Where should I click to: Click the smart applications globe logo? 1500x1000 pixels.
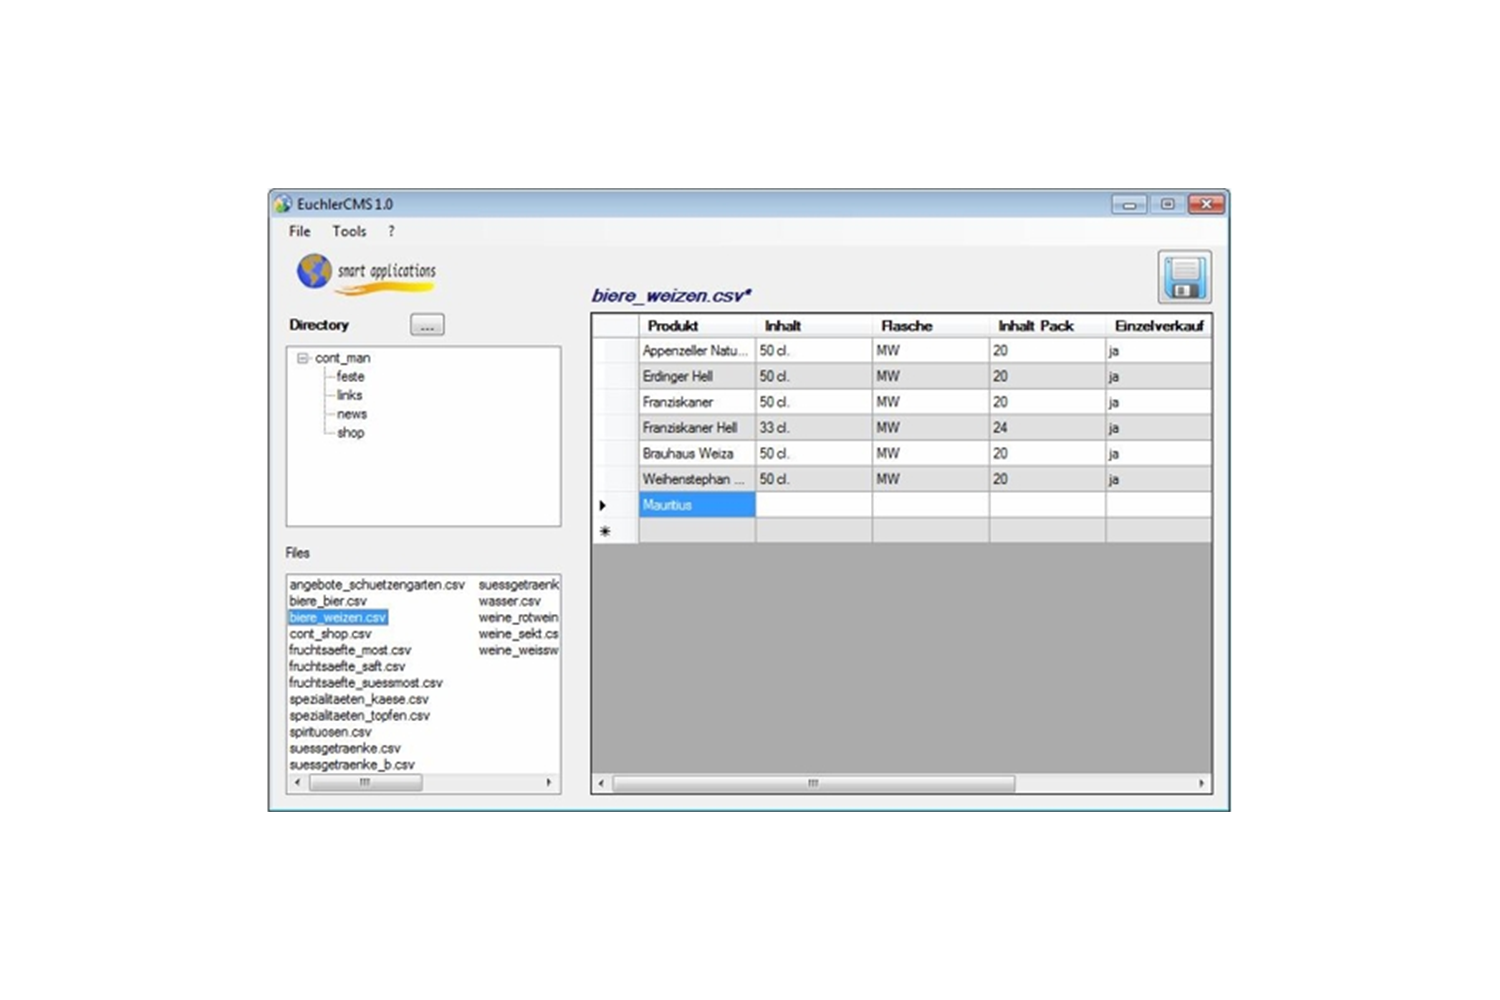click(x=314, y=271)
